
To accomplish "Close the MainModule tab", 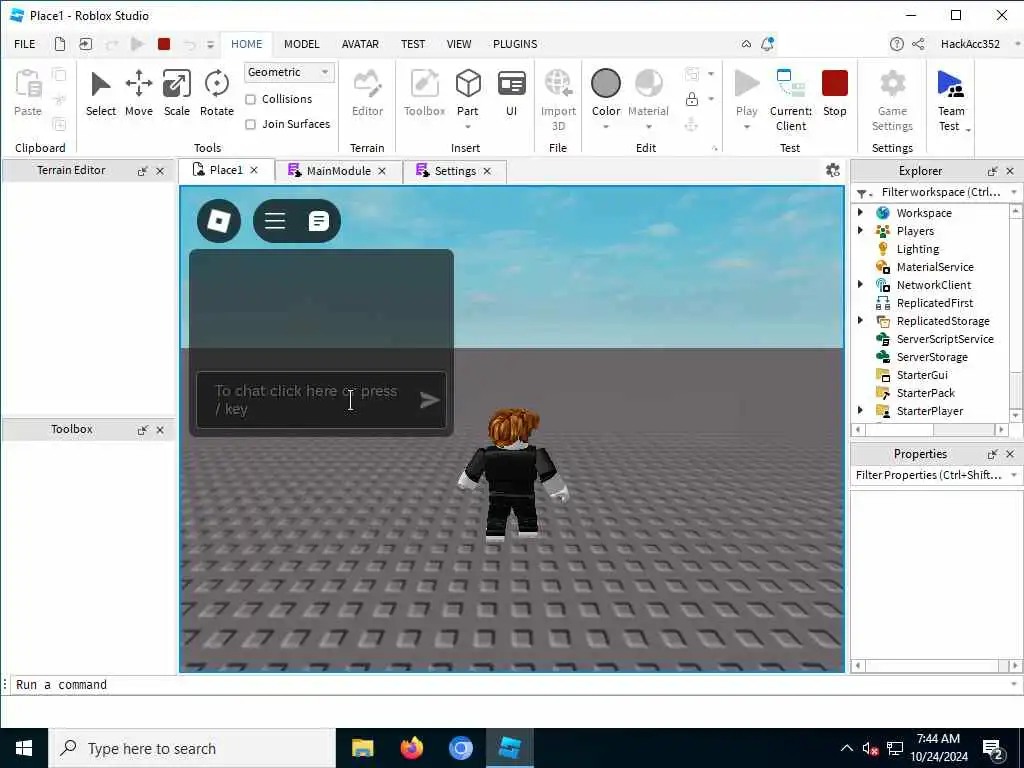I will (383, 171).
